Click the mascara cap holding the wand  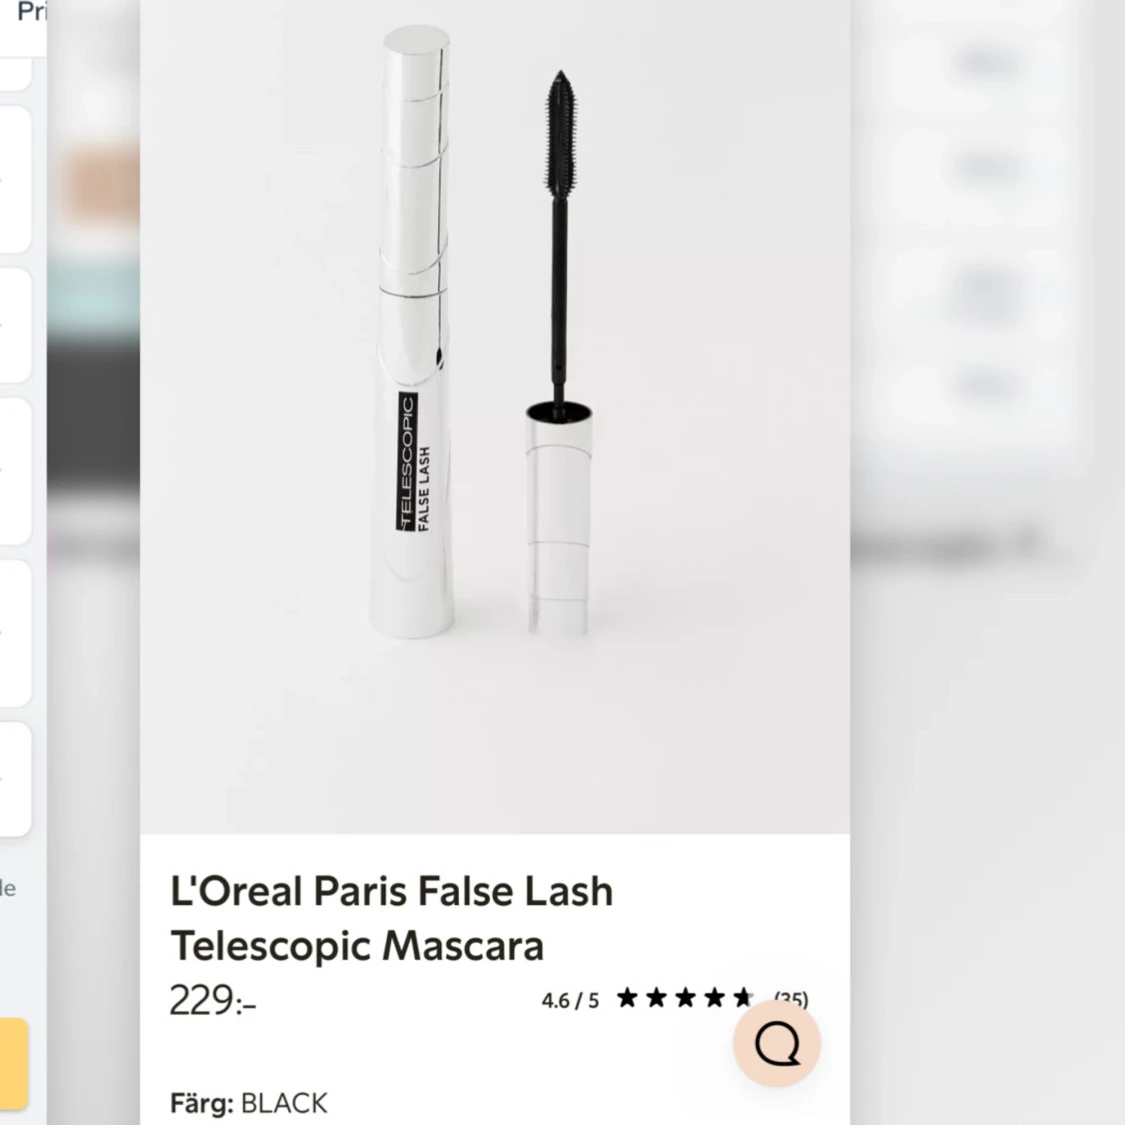pos(558,519)
